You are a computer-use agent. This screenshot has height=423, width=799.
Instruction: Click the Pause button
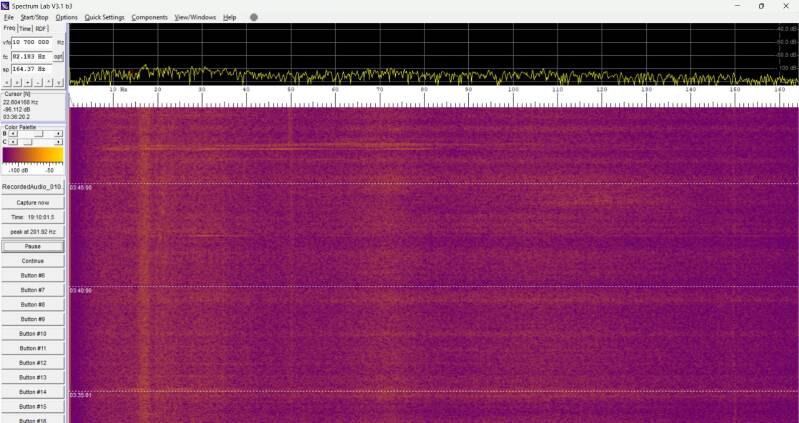point(33,246)
